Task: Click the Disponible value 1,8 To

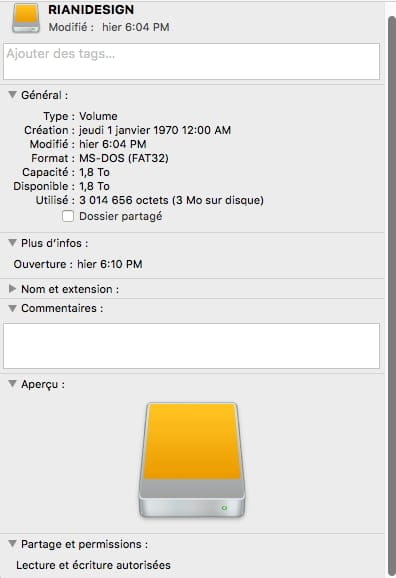Action: (94, 186)
